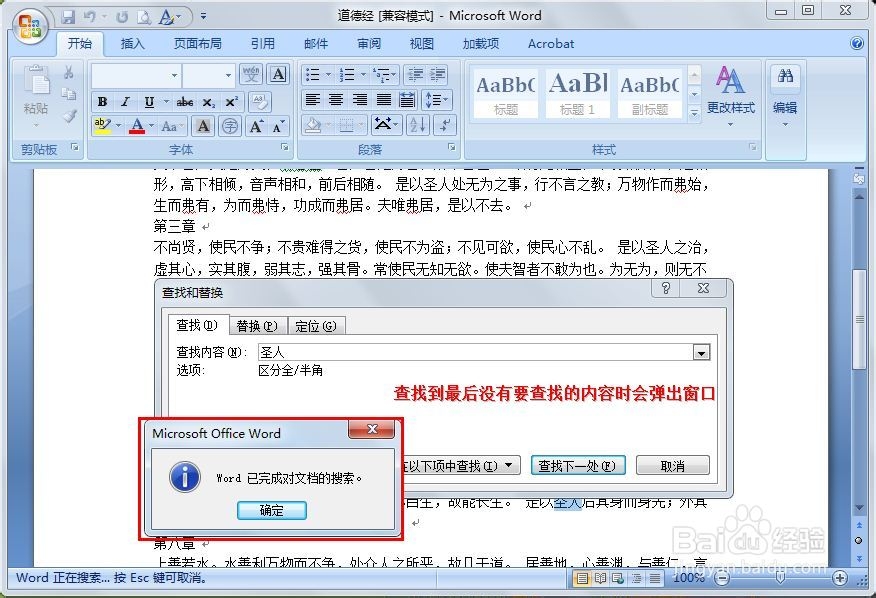This screenshot has width=876, height=598.
Task: Click the Decrease Indent icon
Action: pyautogui.click(x=415, y=74)
